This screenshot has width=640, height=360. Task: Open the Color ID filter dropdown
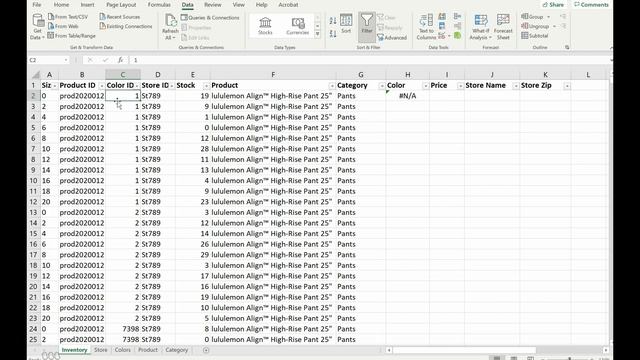coord(137,86)
